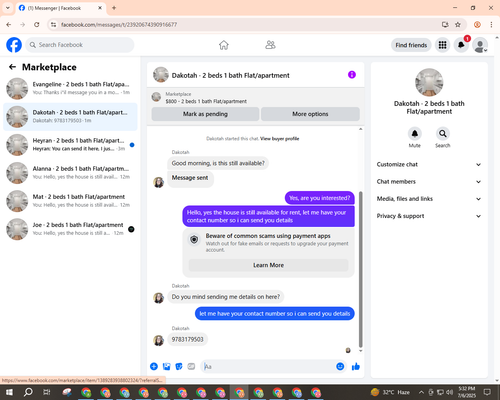500x400 pixels.
Task: Click the browser back arrow
Action: pyautogui.click(x=9, y=25)
